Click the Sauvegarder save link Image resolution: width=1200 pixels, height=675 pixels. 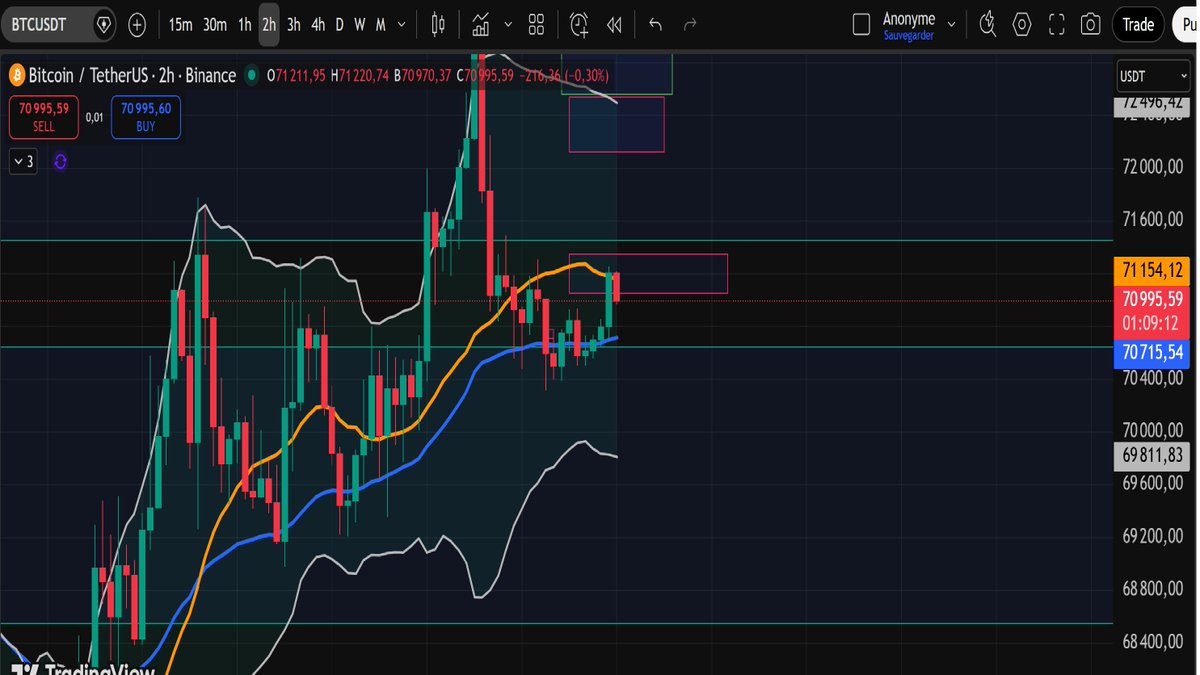pos(909,34)
